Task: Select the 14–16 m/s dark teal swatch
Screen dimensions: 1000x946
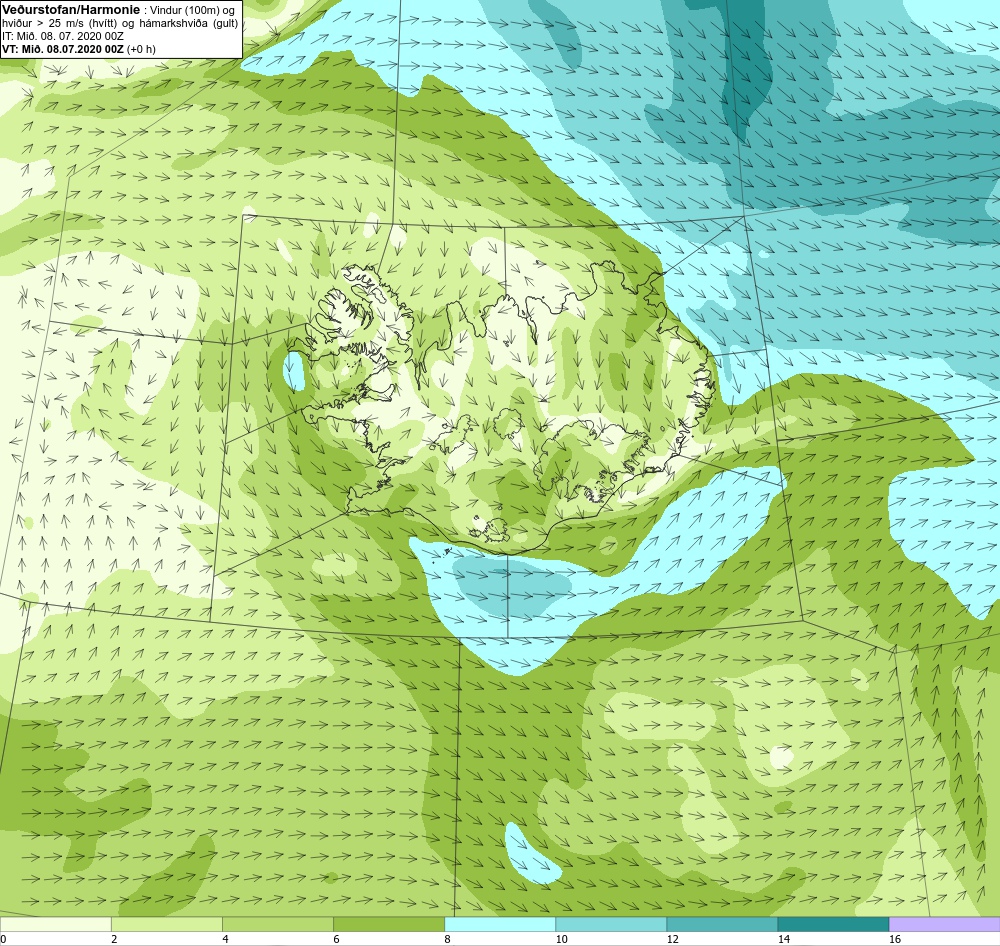Action: pyautogui.click(x=833, y=924)
